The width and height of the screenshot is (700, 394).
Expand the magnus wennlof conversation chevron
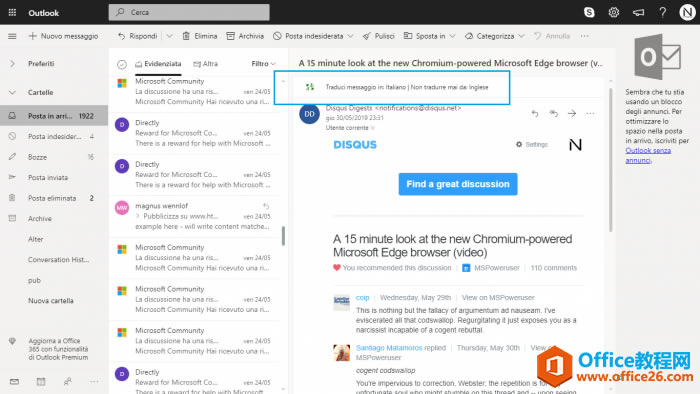point(138,216)
